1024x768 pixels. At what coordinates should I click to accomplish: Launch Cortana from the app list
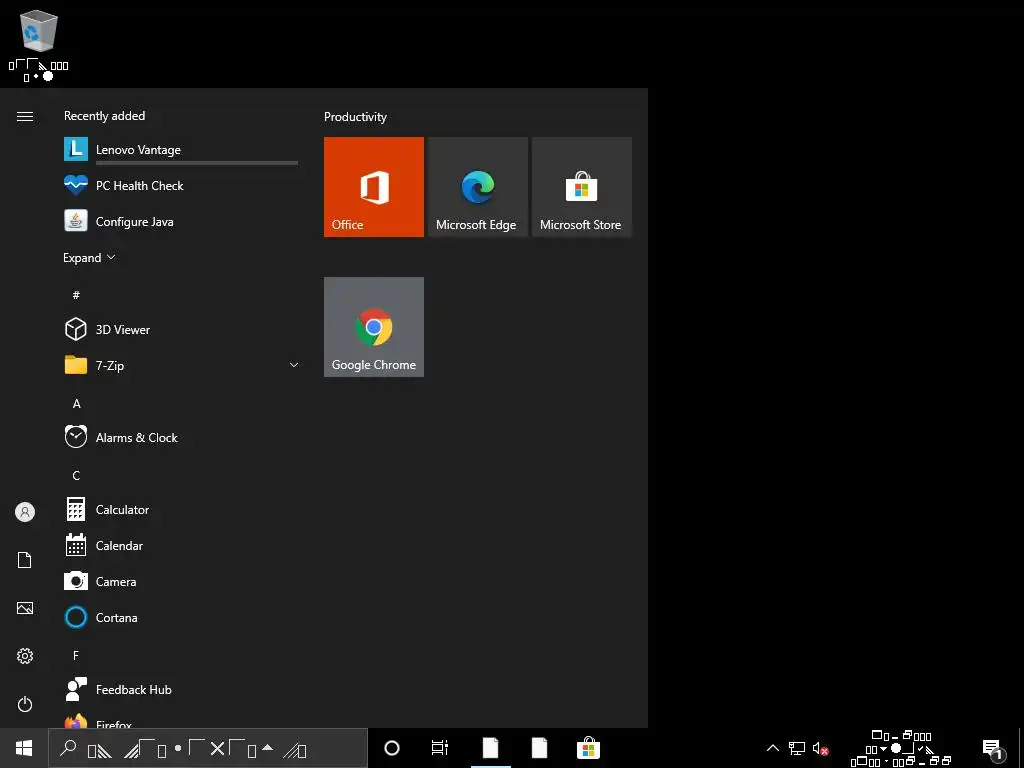pyautogui.click(x=181, y=617)
